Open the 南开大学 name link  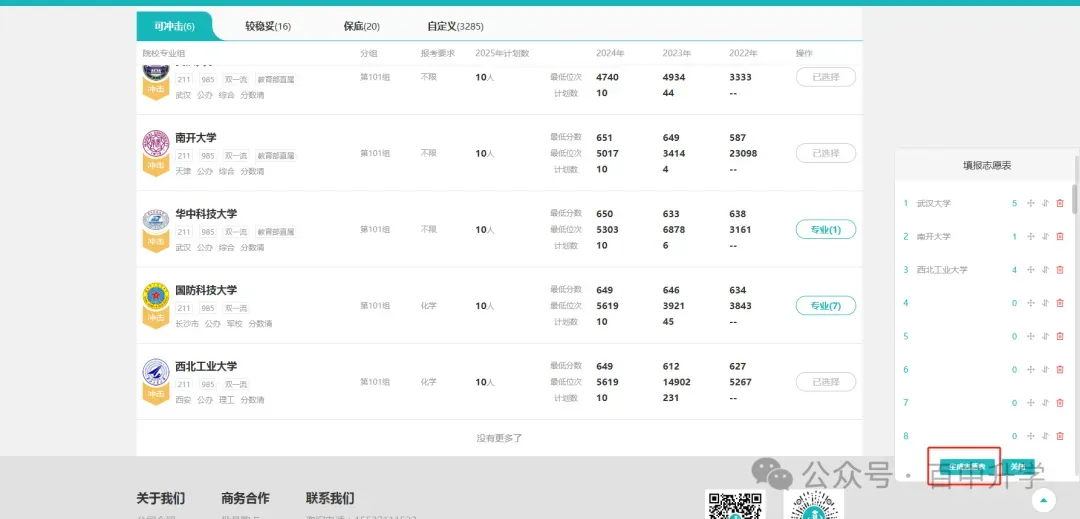tap(196, 138)
